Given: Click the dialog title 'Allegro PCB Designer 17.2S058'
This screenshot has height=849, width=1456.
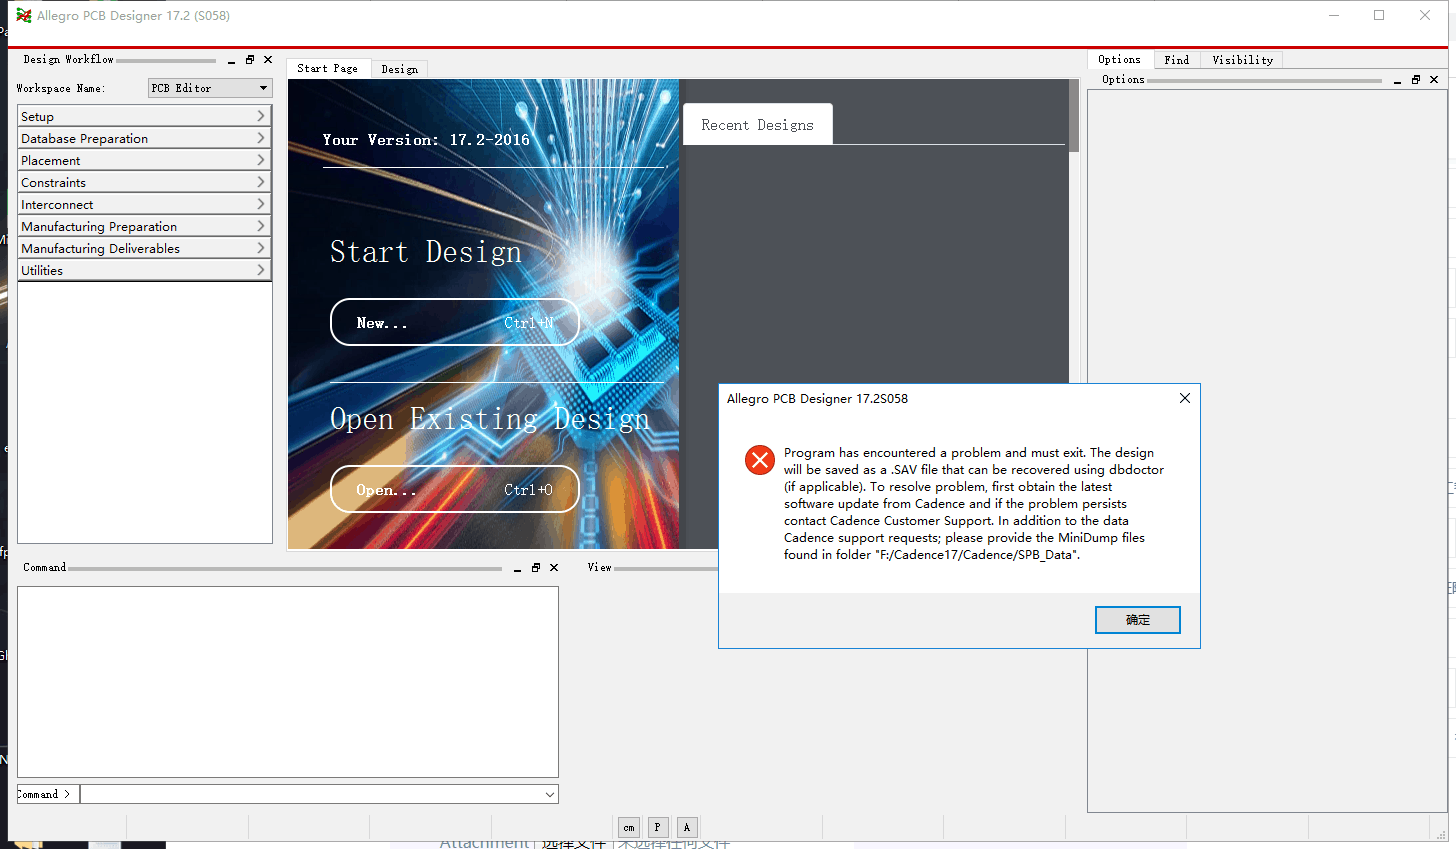Looking at the screenshot, I should click(817, 398).
